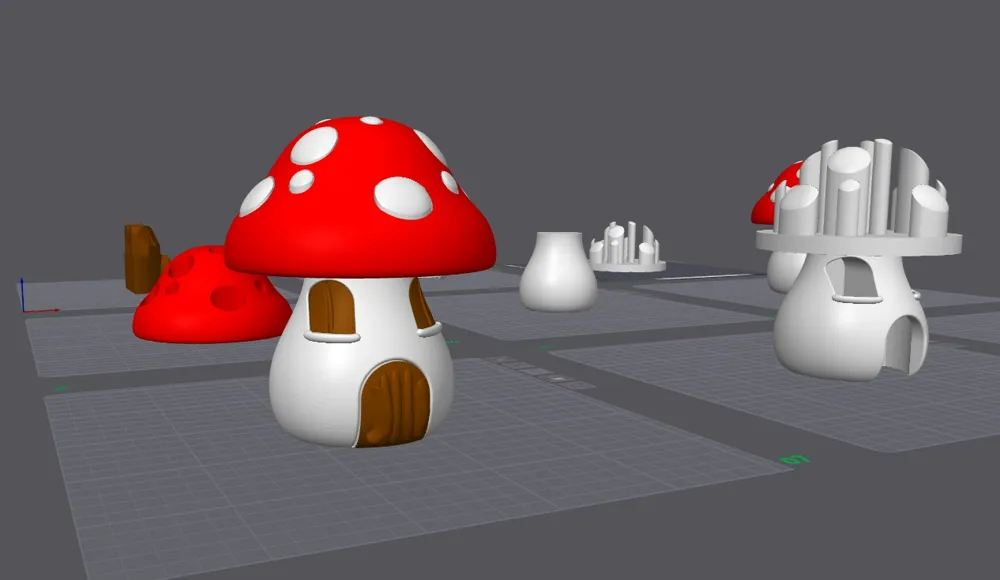Click the arched door opening of the white house
The width and height of the screenshot is (1000, 580).
(x=904, y=345)
